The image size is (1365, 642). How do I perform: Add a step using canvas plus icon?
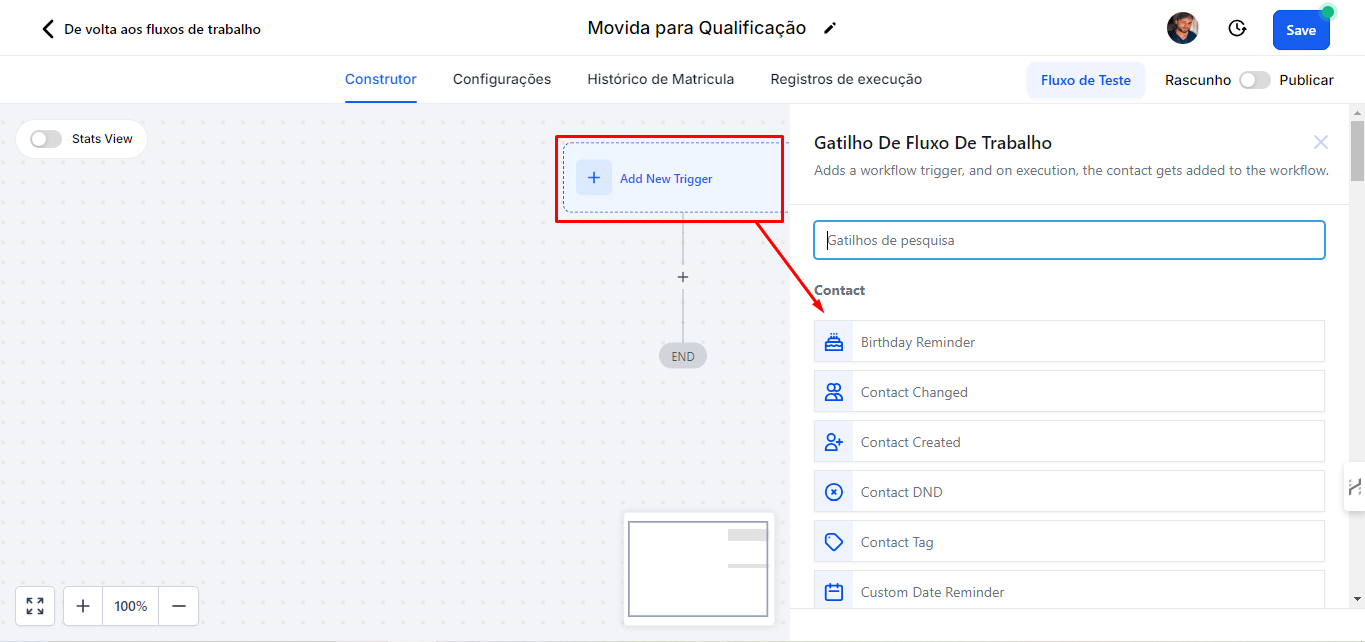click(683, 277)
